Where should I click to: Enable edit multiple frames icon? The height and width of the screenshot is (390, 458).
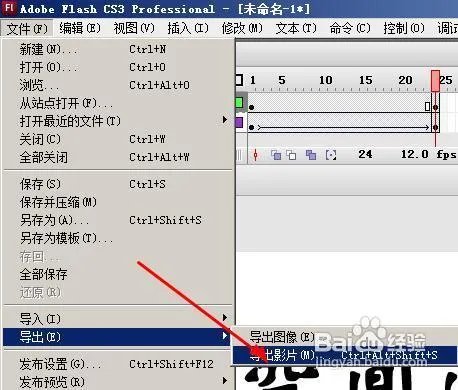pos(311,155)
